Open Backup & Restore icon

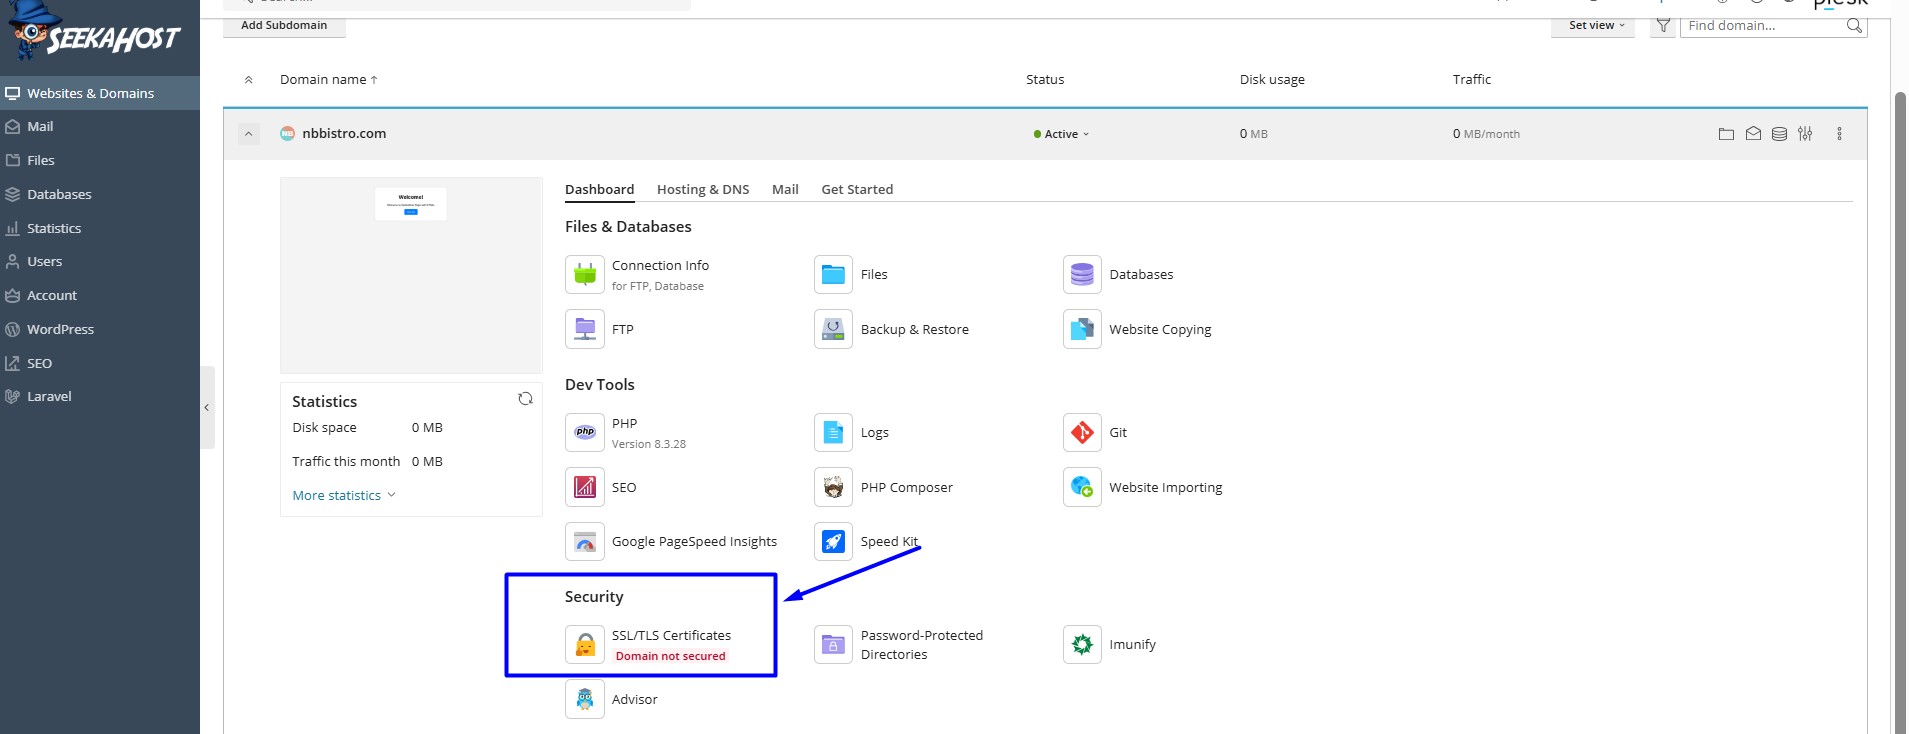tap(833, 329)
